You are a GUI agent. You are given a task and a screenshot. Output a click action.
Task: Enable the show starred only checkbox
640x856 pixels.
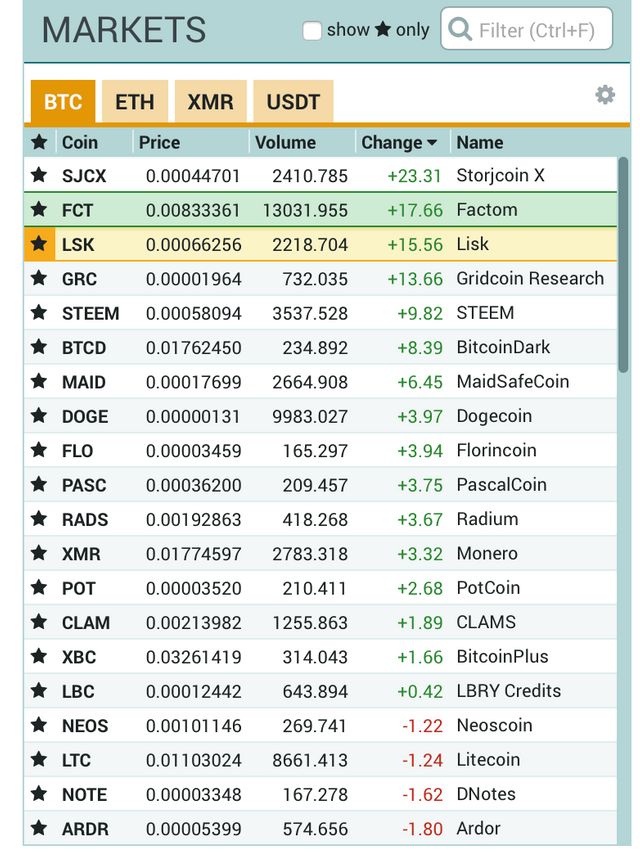[312, 30]
